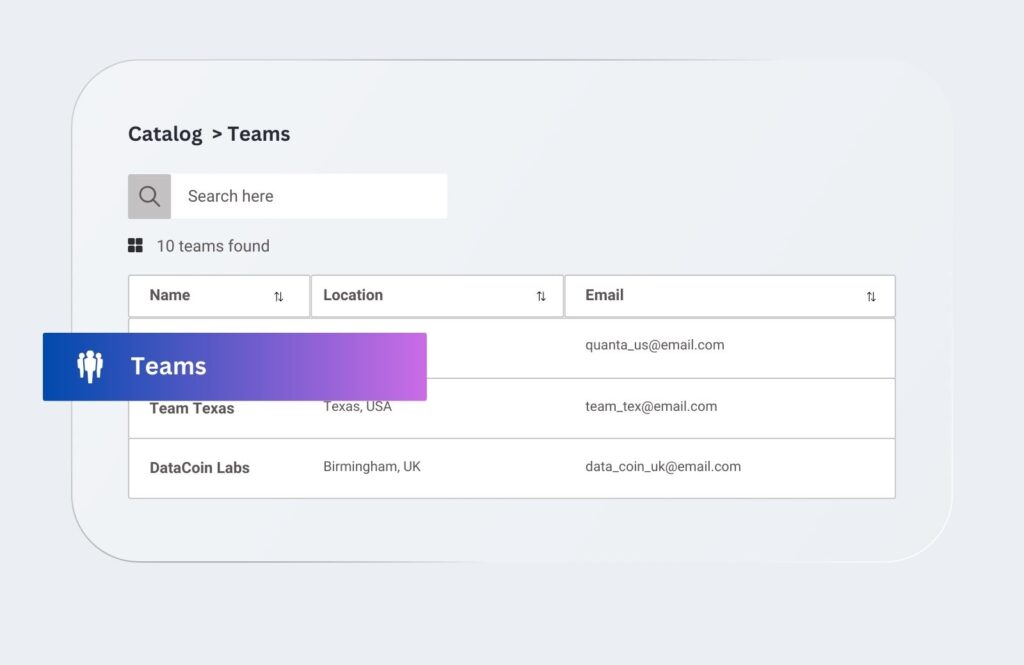1024x665 pixels.
Task: Sort by Name column arrows
Action: pos(279,297)
